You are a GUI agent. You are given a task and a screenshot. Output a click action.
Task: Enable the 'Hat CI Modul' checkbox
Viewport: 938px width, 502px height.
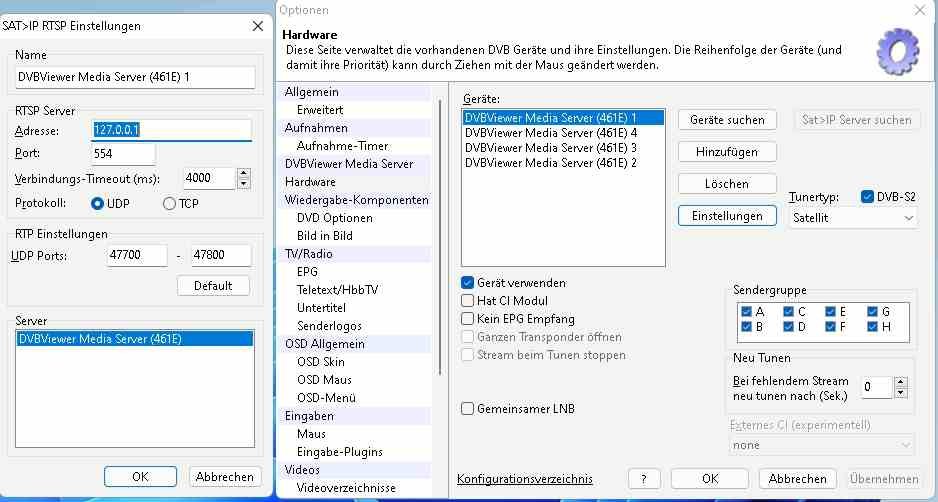pyautogui.click(x=468, y=301)
